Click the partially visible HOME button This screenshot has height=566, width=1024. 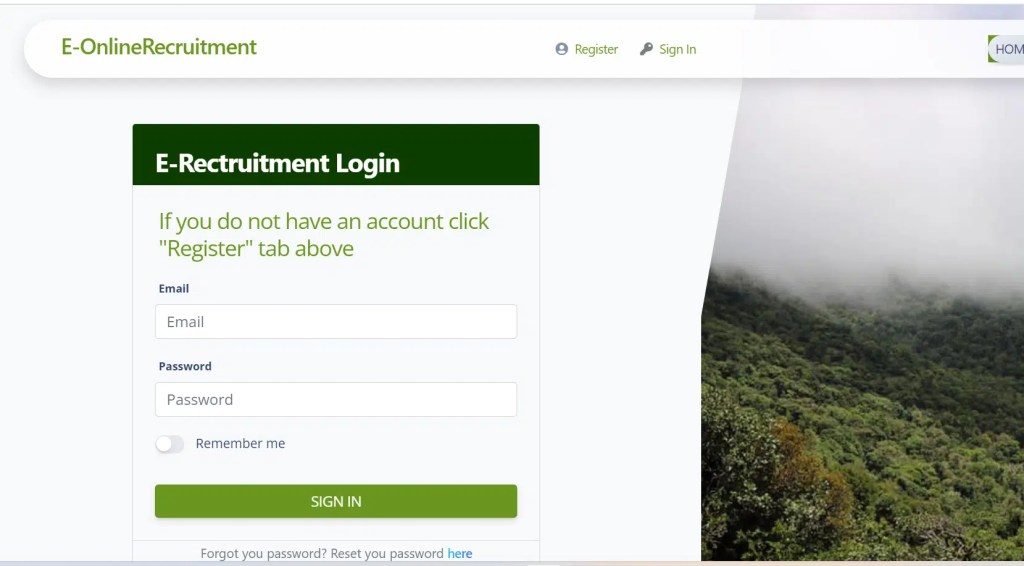(1006, 49)
